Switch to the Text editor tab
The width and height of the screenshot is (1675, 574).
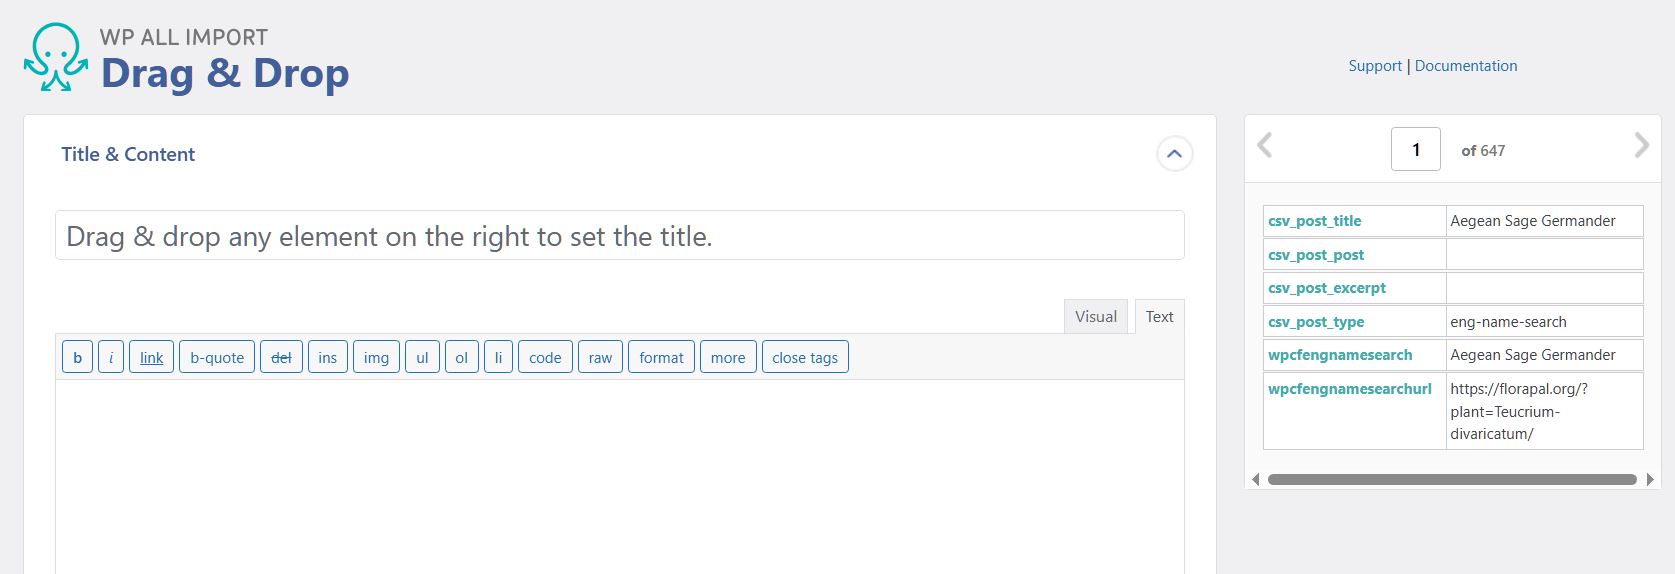(1160, 316)
